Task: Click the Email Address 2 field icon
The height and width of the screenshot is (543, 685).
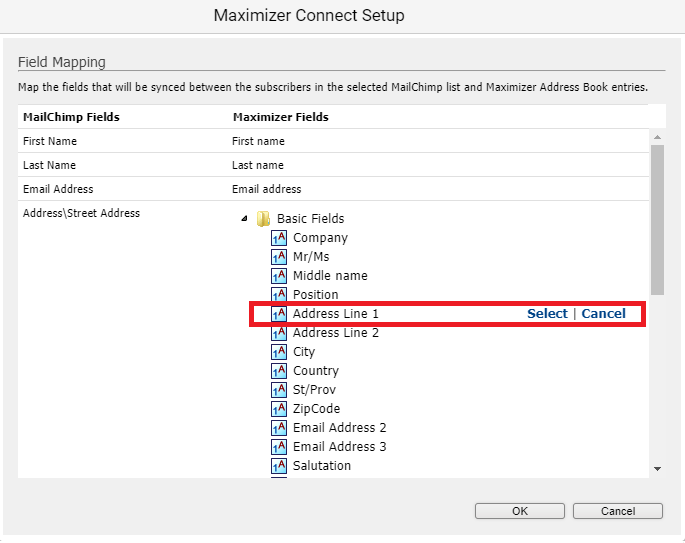Action: coord(279,428)
